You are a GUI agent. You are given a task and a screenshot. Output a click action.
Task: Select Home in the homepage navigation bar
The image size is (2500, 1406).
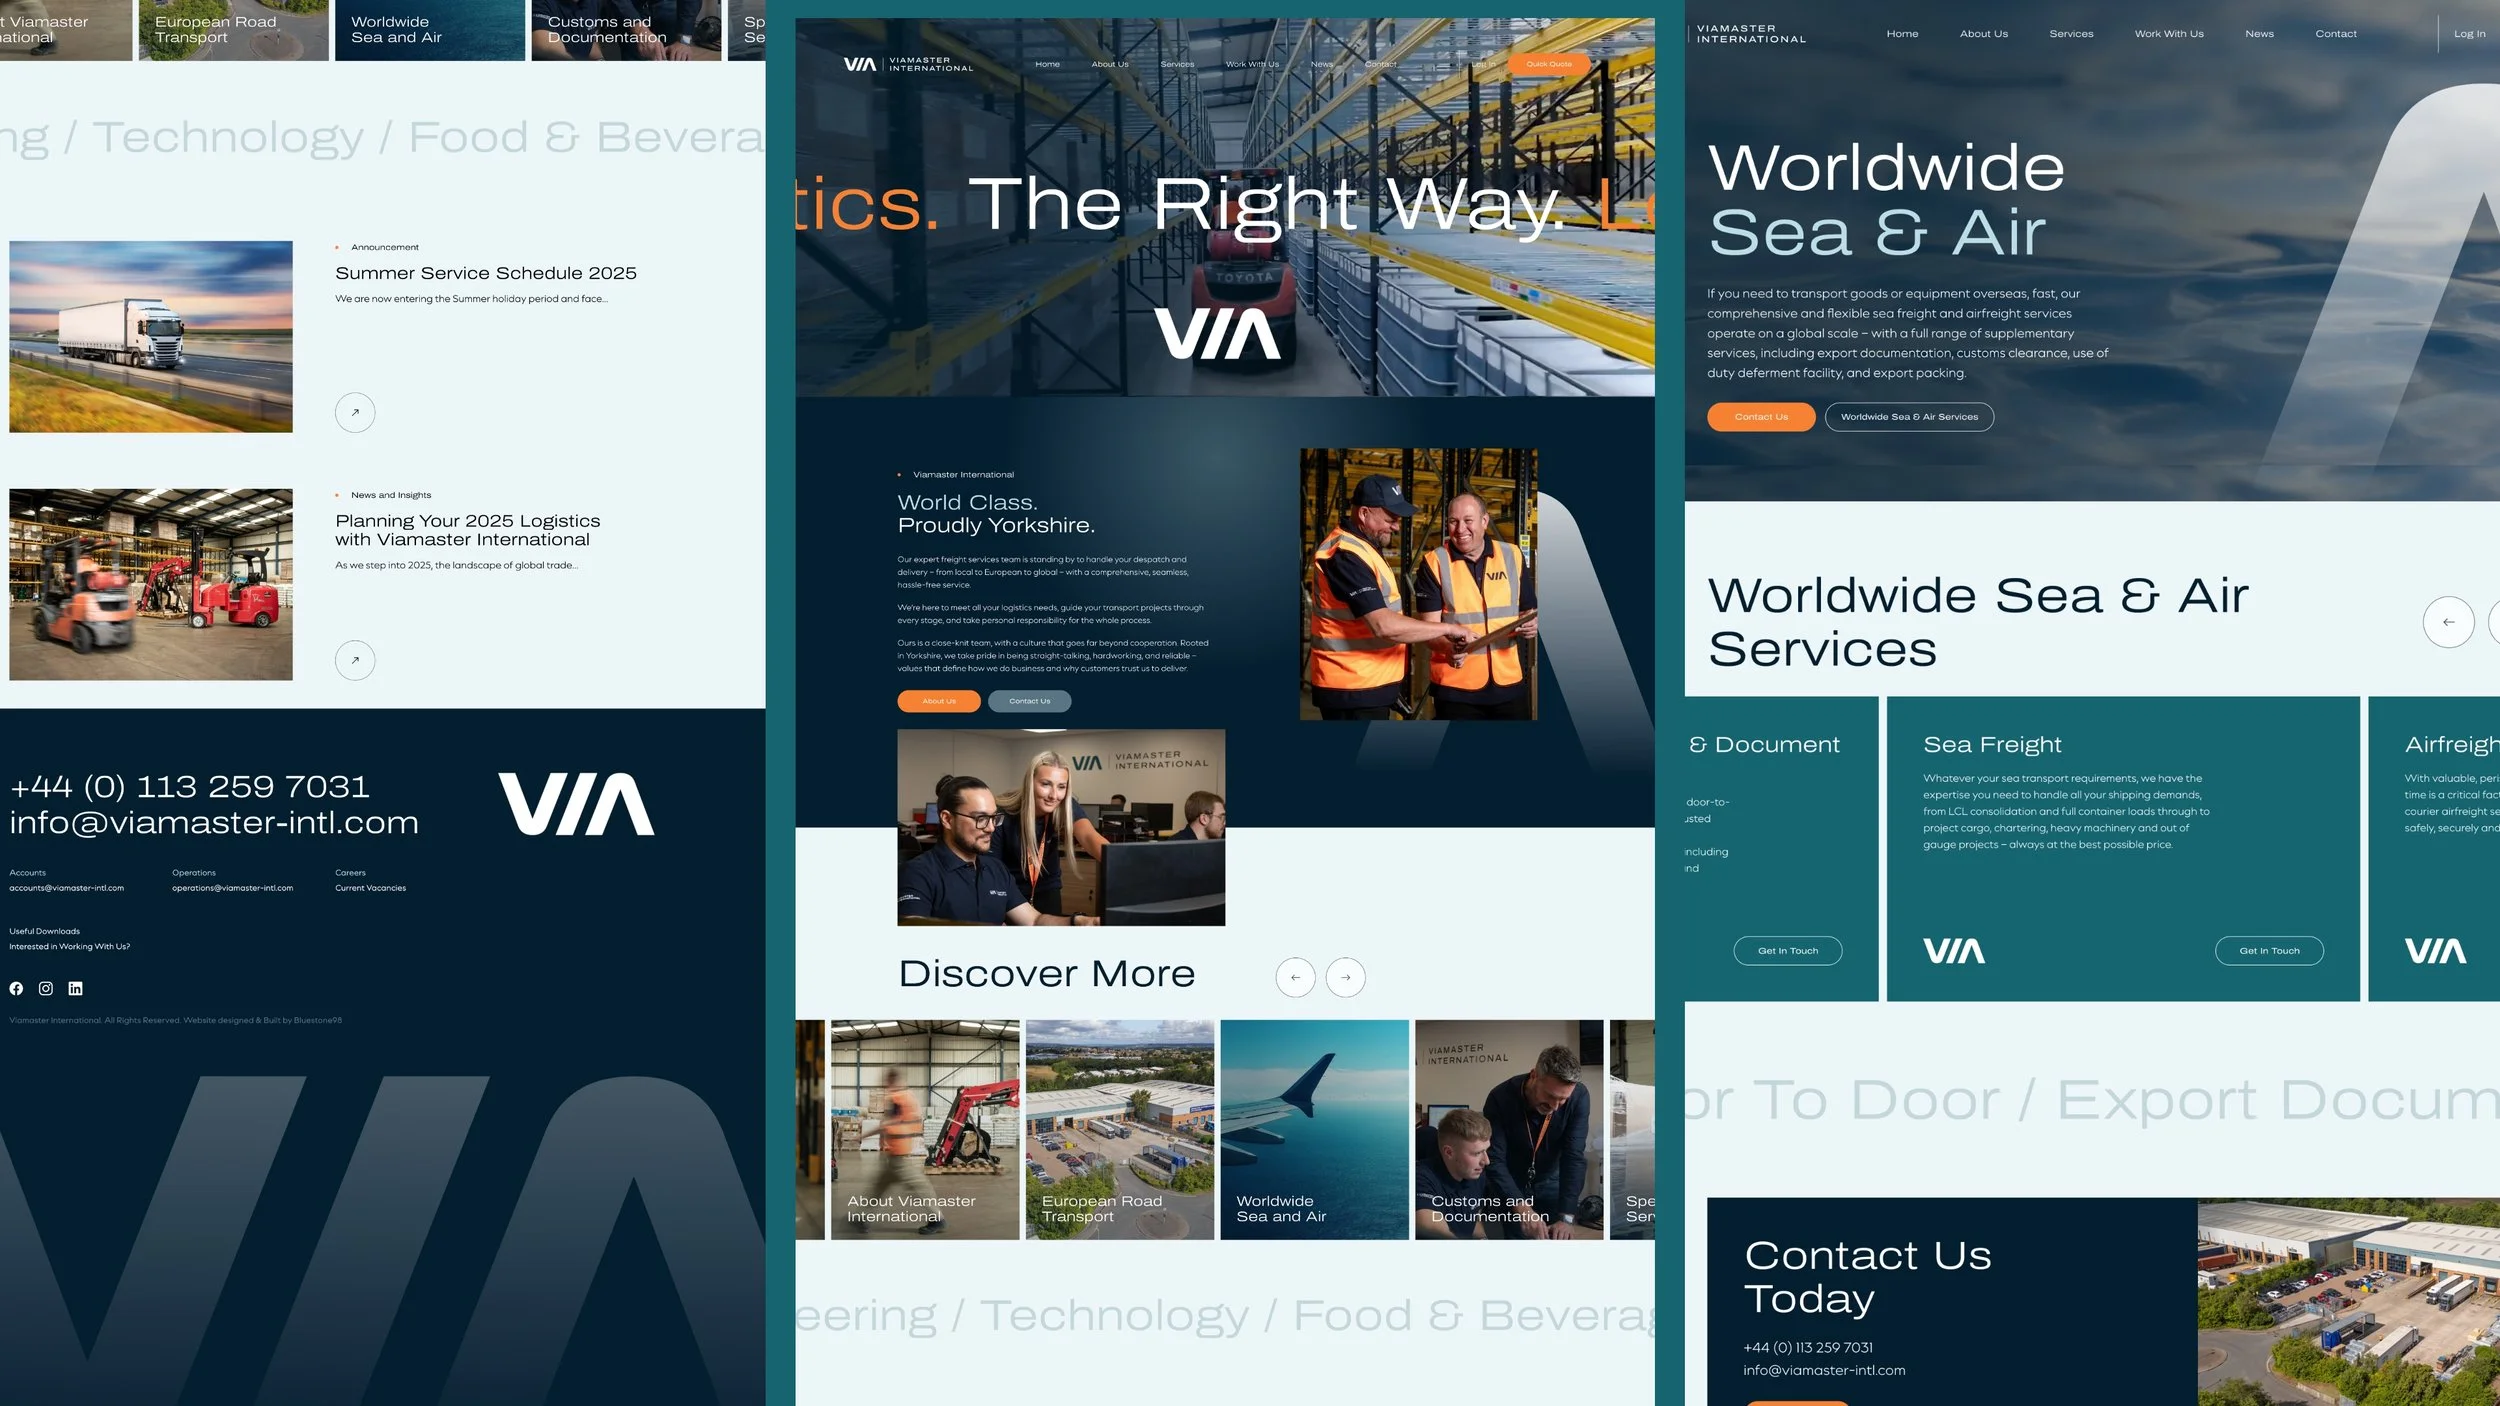click(1047, 64)
